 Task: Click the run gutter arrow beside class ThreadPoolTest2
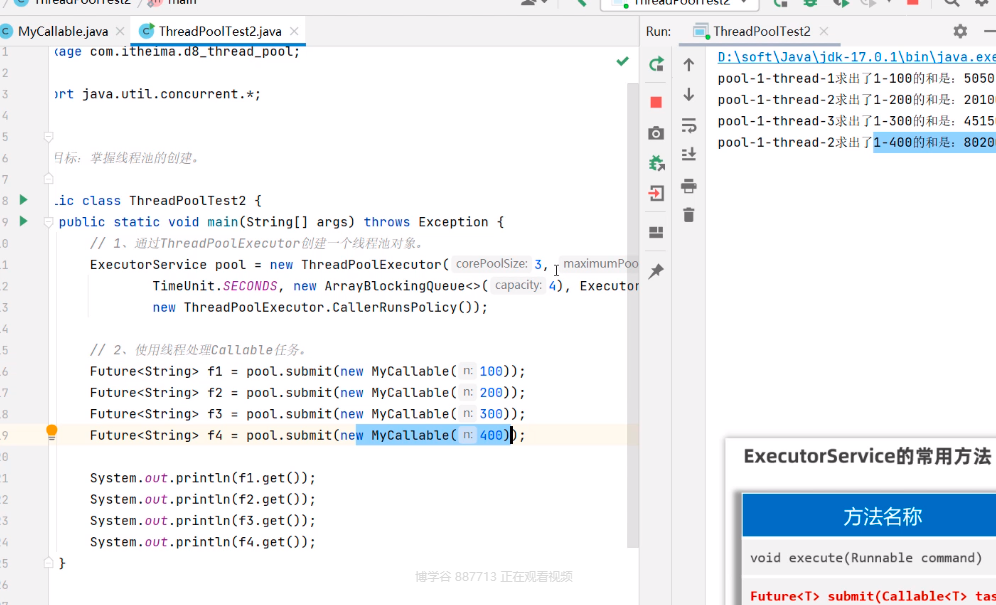[24, 200]
